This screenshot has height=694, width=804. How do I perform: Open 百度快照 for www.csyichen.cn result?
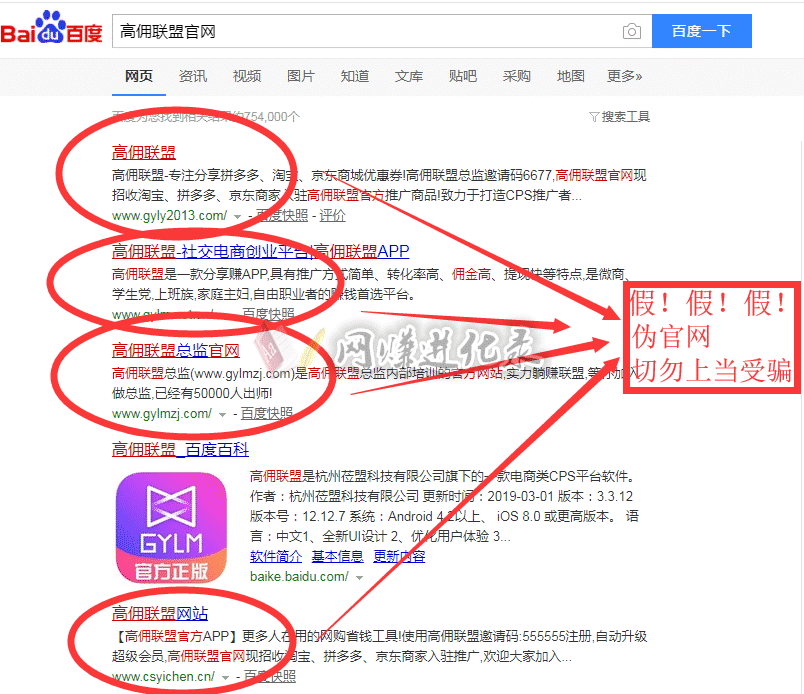[270, 677]
